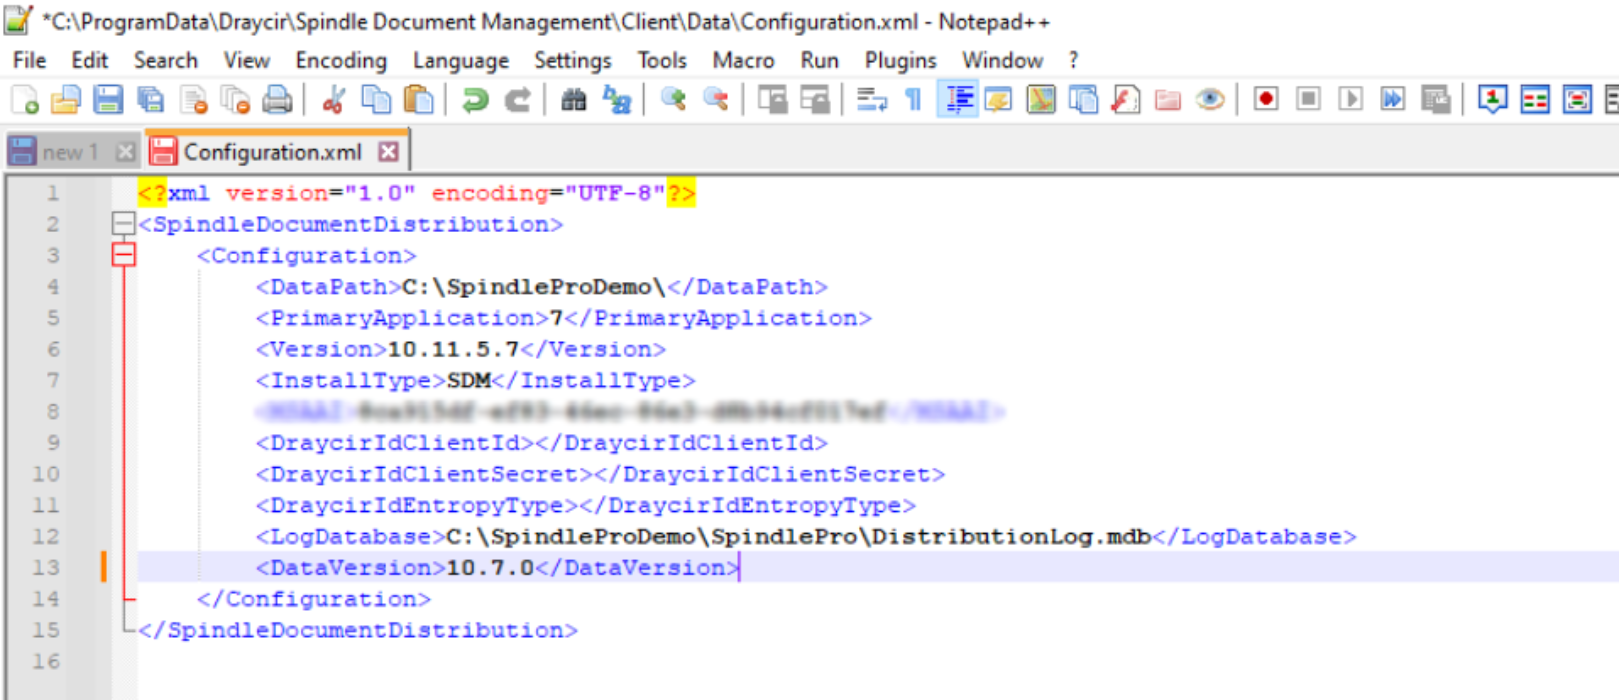
Task: Click the Close document toolbar icon
Action: tap(193, 99)
